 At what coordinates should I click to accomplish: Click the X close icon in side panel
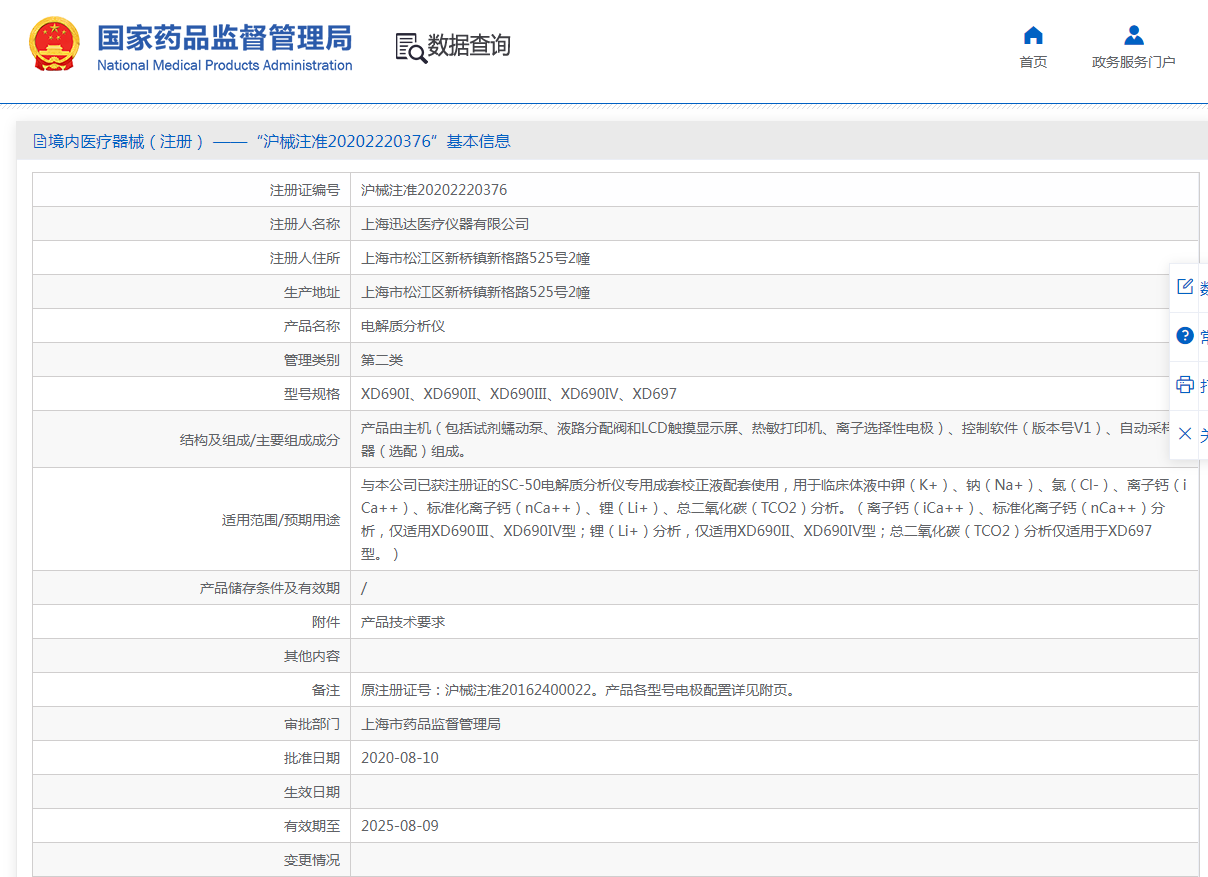coord(1185,434)
